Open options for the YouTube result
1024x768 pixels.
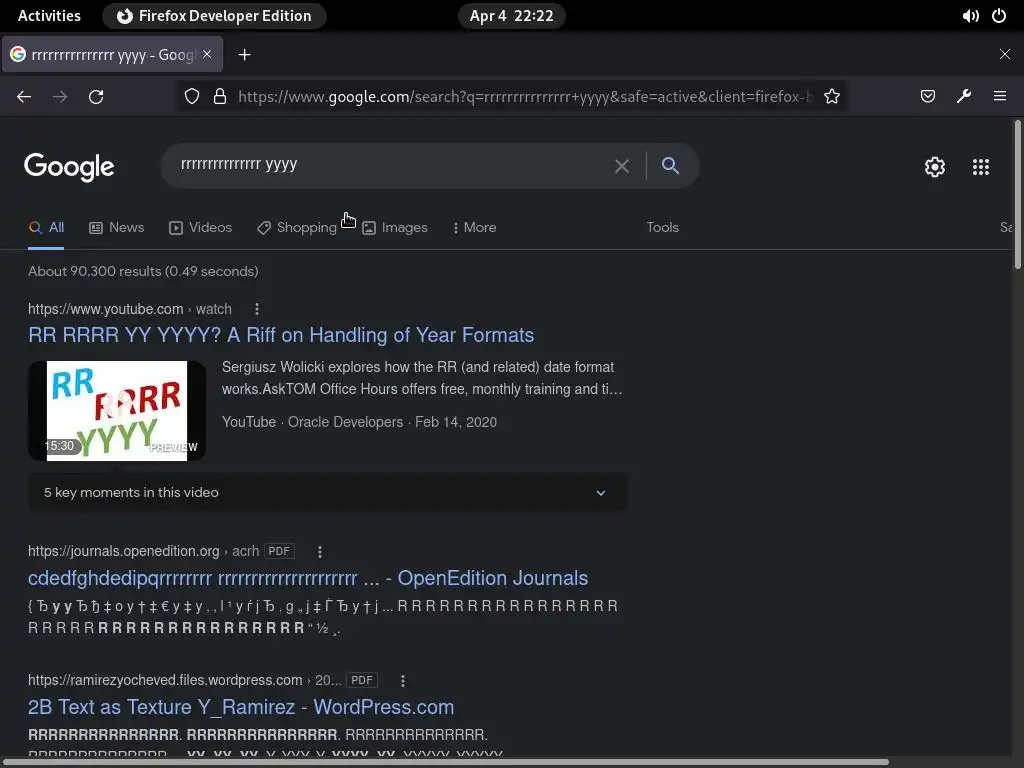click(257, 309)
